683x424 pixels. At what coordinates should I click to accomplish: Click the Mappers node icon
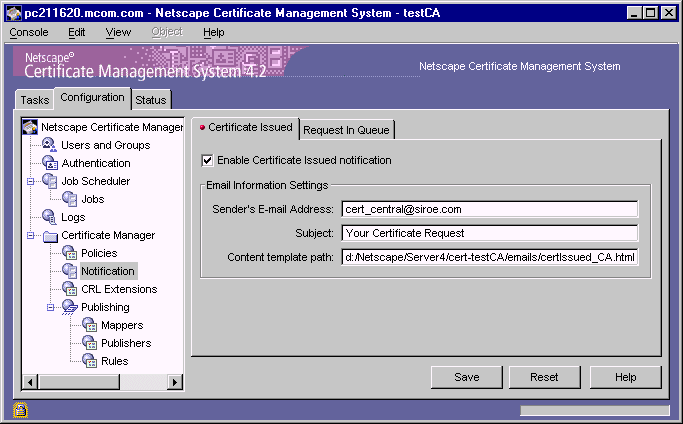(x=90, y=325)
